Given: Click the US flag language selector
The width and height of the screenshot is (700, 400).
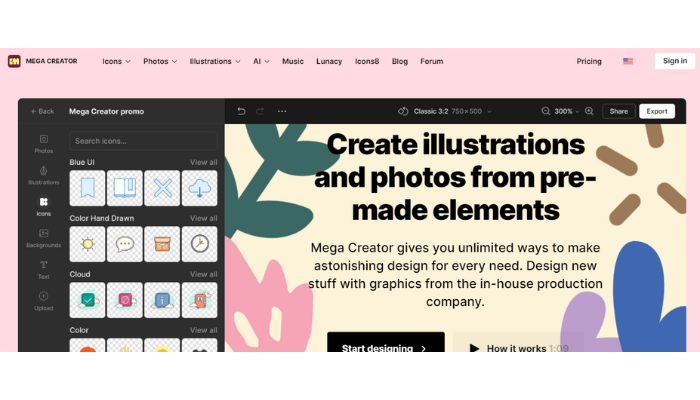Looking at the screenshot, I should click(x=628, y=61).
